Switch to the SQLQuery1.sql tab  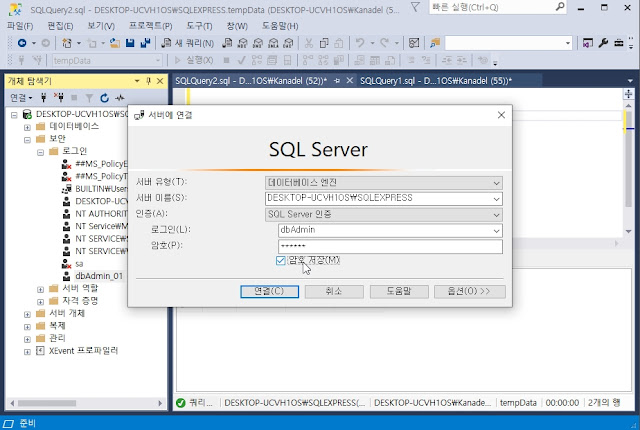[436, 81]
